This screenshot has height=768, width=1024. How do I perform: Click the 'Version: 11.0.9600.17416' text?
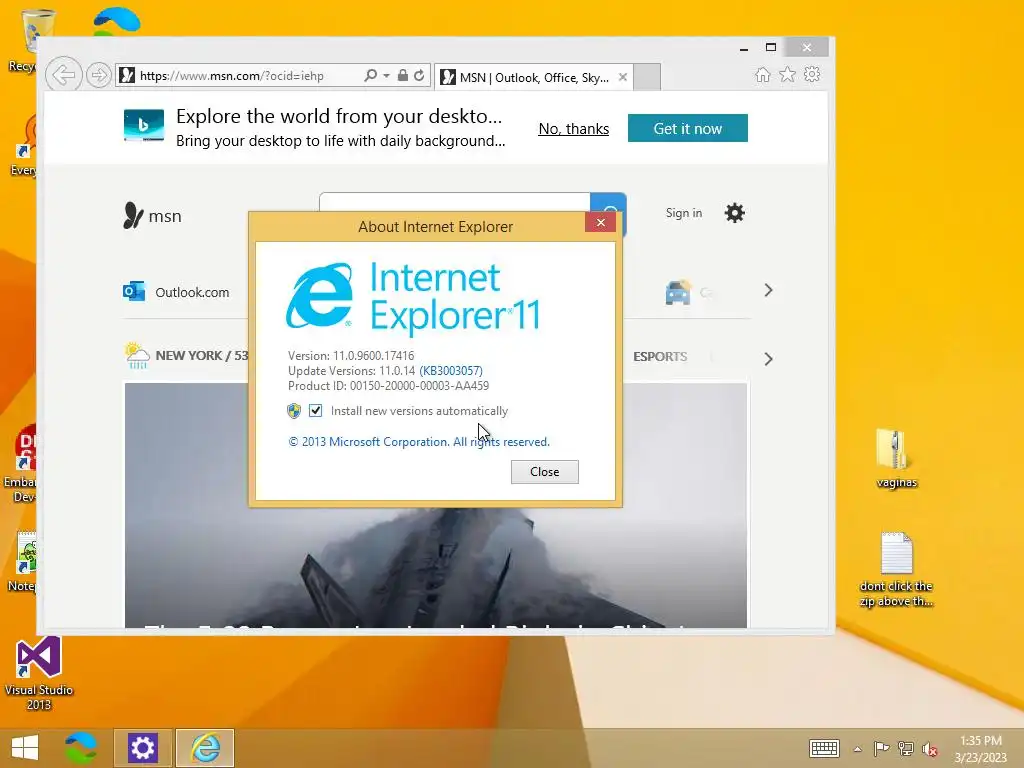point(351,356)
